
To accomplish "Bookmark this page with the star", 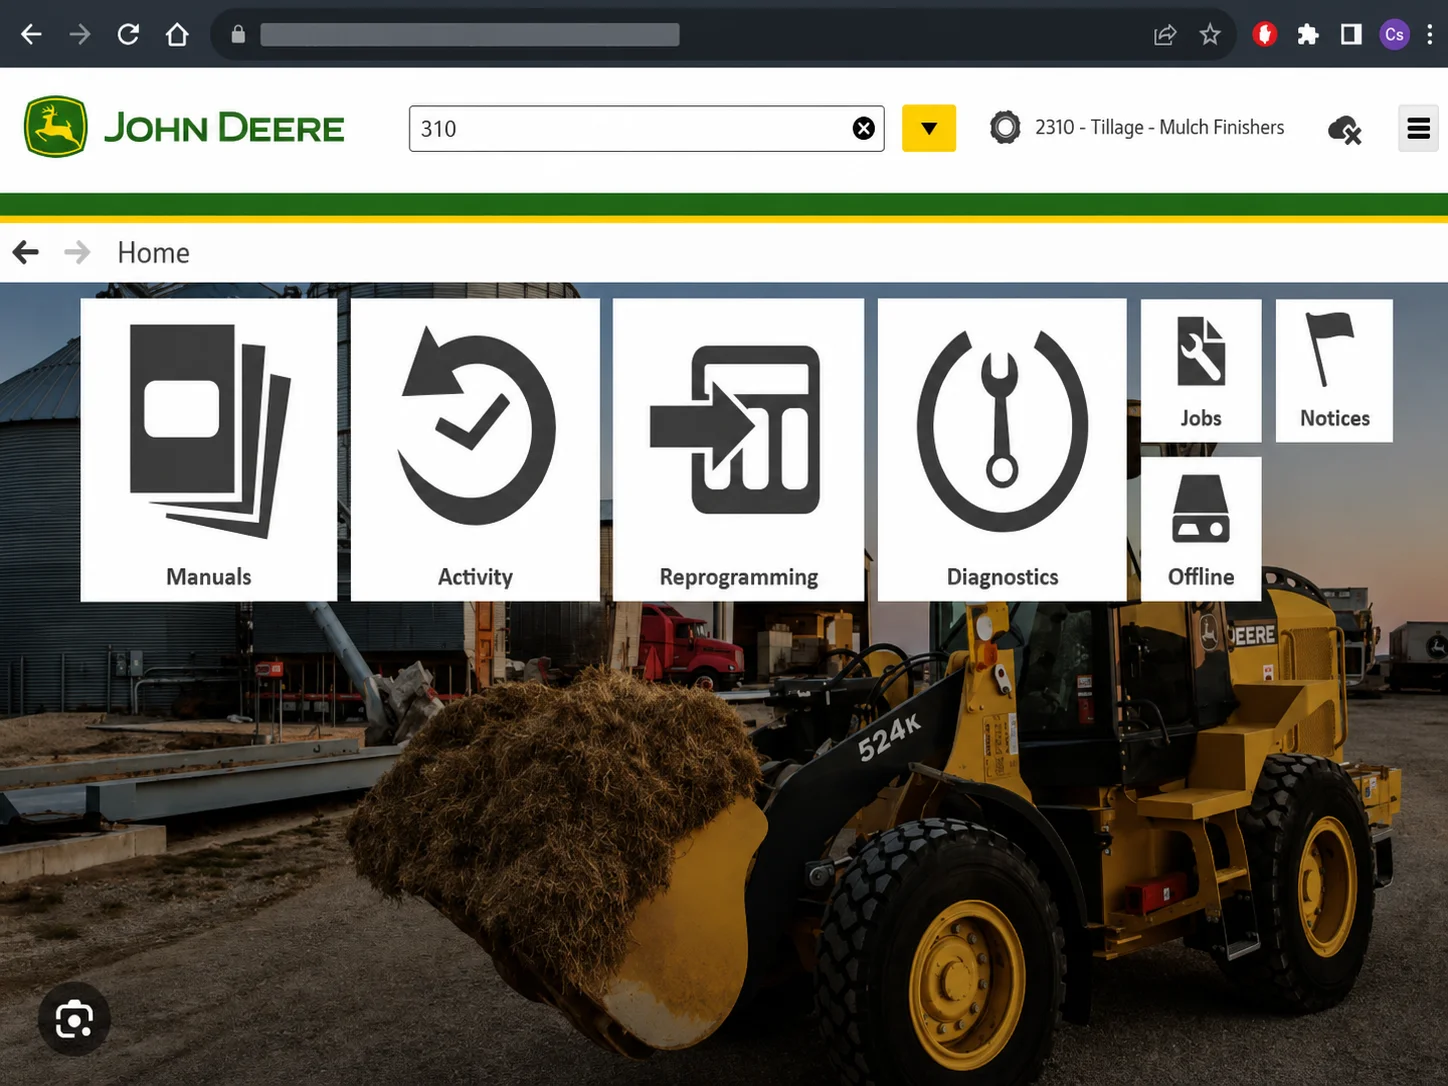I will (1210, 35).
